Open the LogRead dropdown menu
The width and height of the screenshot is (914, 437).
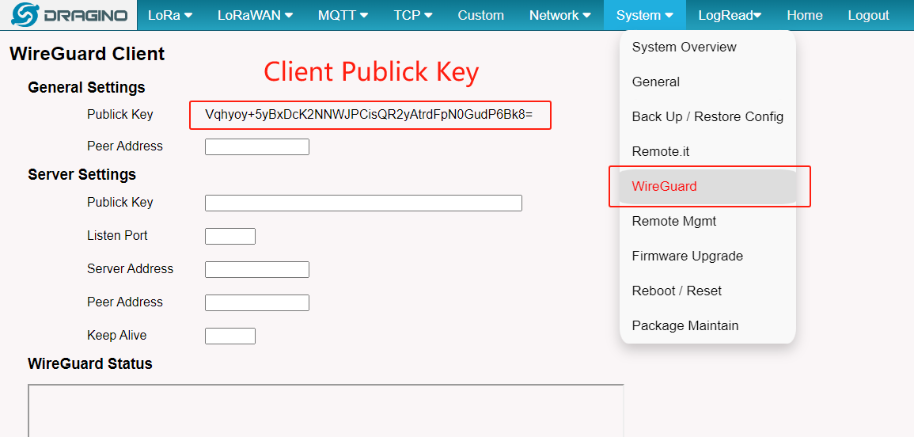pyautogui.click(x=730, y=16)
